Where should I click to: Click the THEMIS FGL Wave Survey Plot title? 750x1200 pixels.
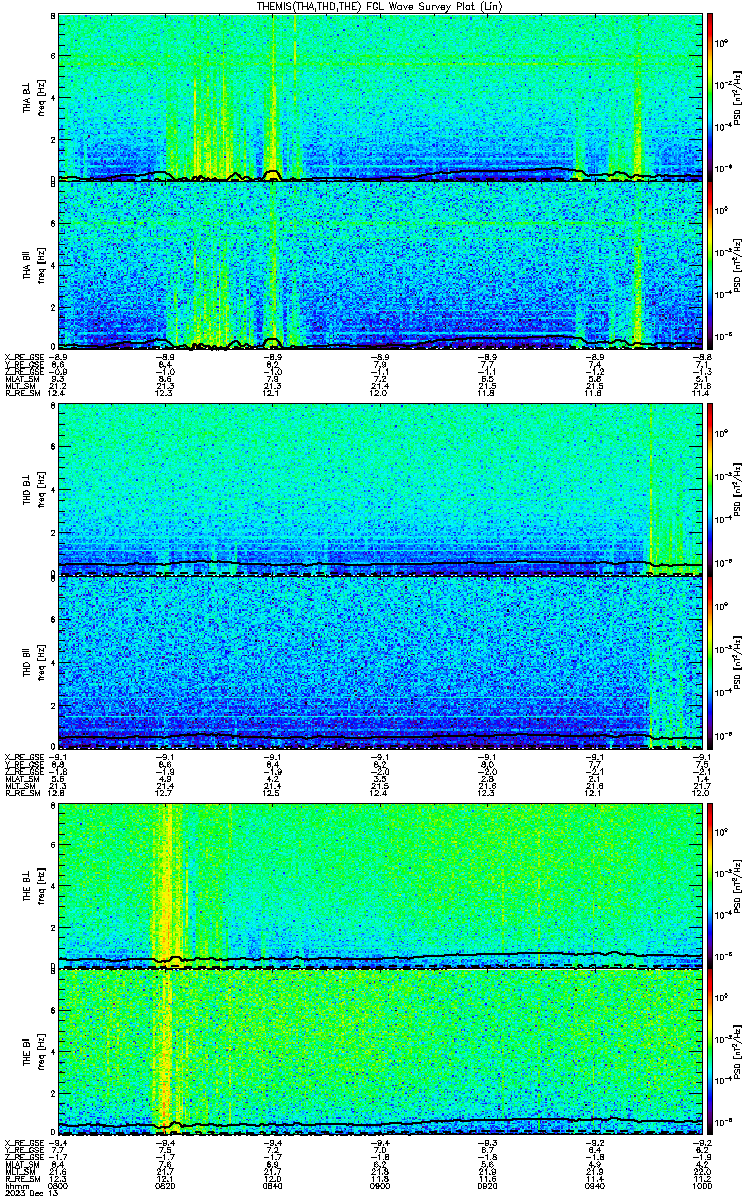(375, 5)
